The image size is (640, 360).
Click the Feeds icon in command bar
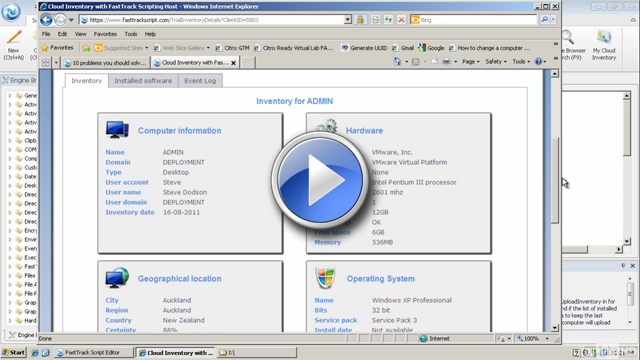pos(416,62)
